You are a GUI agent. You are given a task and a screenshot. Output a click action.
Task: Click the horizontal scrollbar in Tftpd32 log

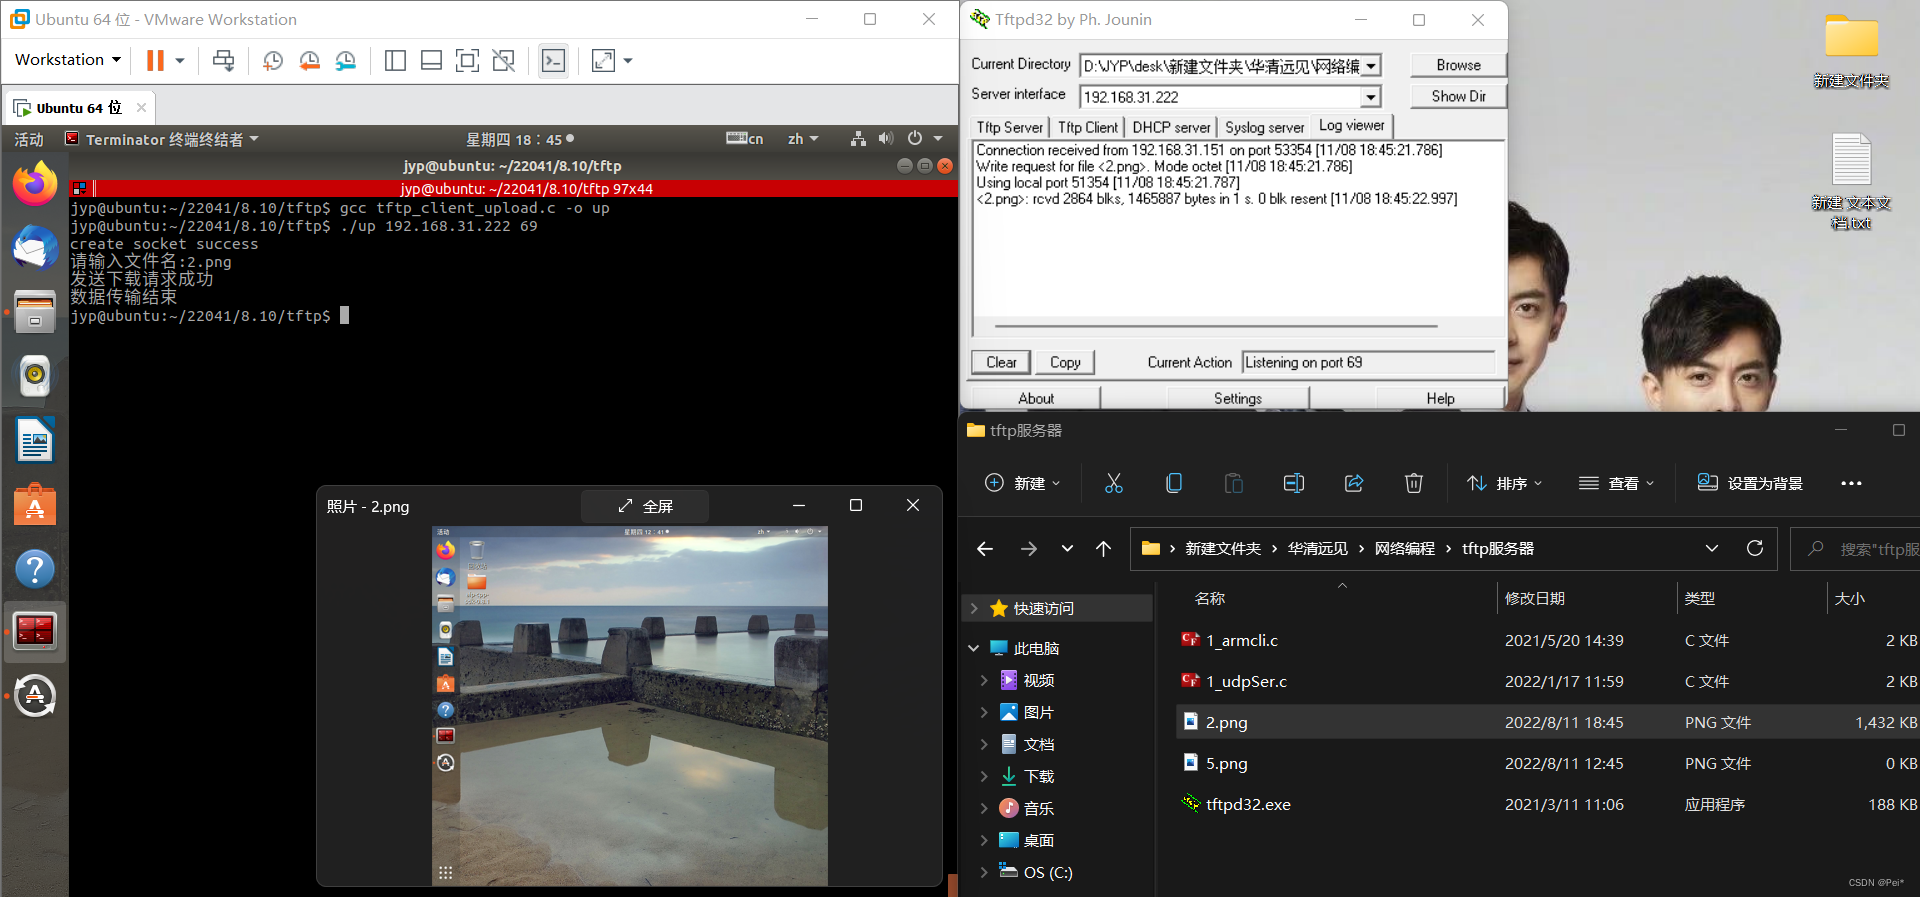click(1216, 326)
